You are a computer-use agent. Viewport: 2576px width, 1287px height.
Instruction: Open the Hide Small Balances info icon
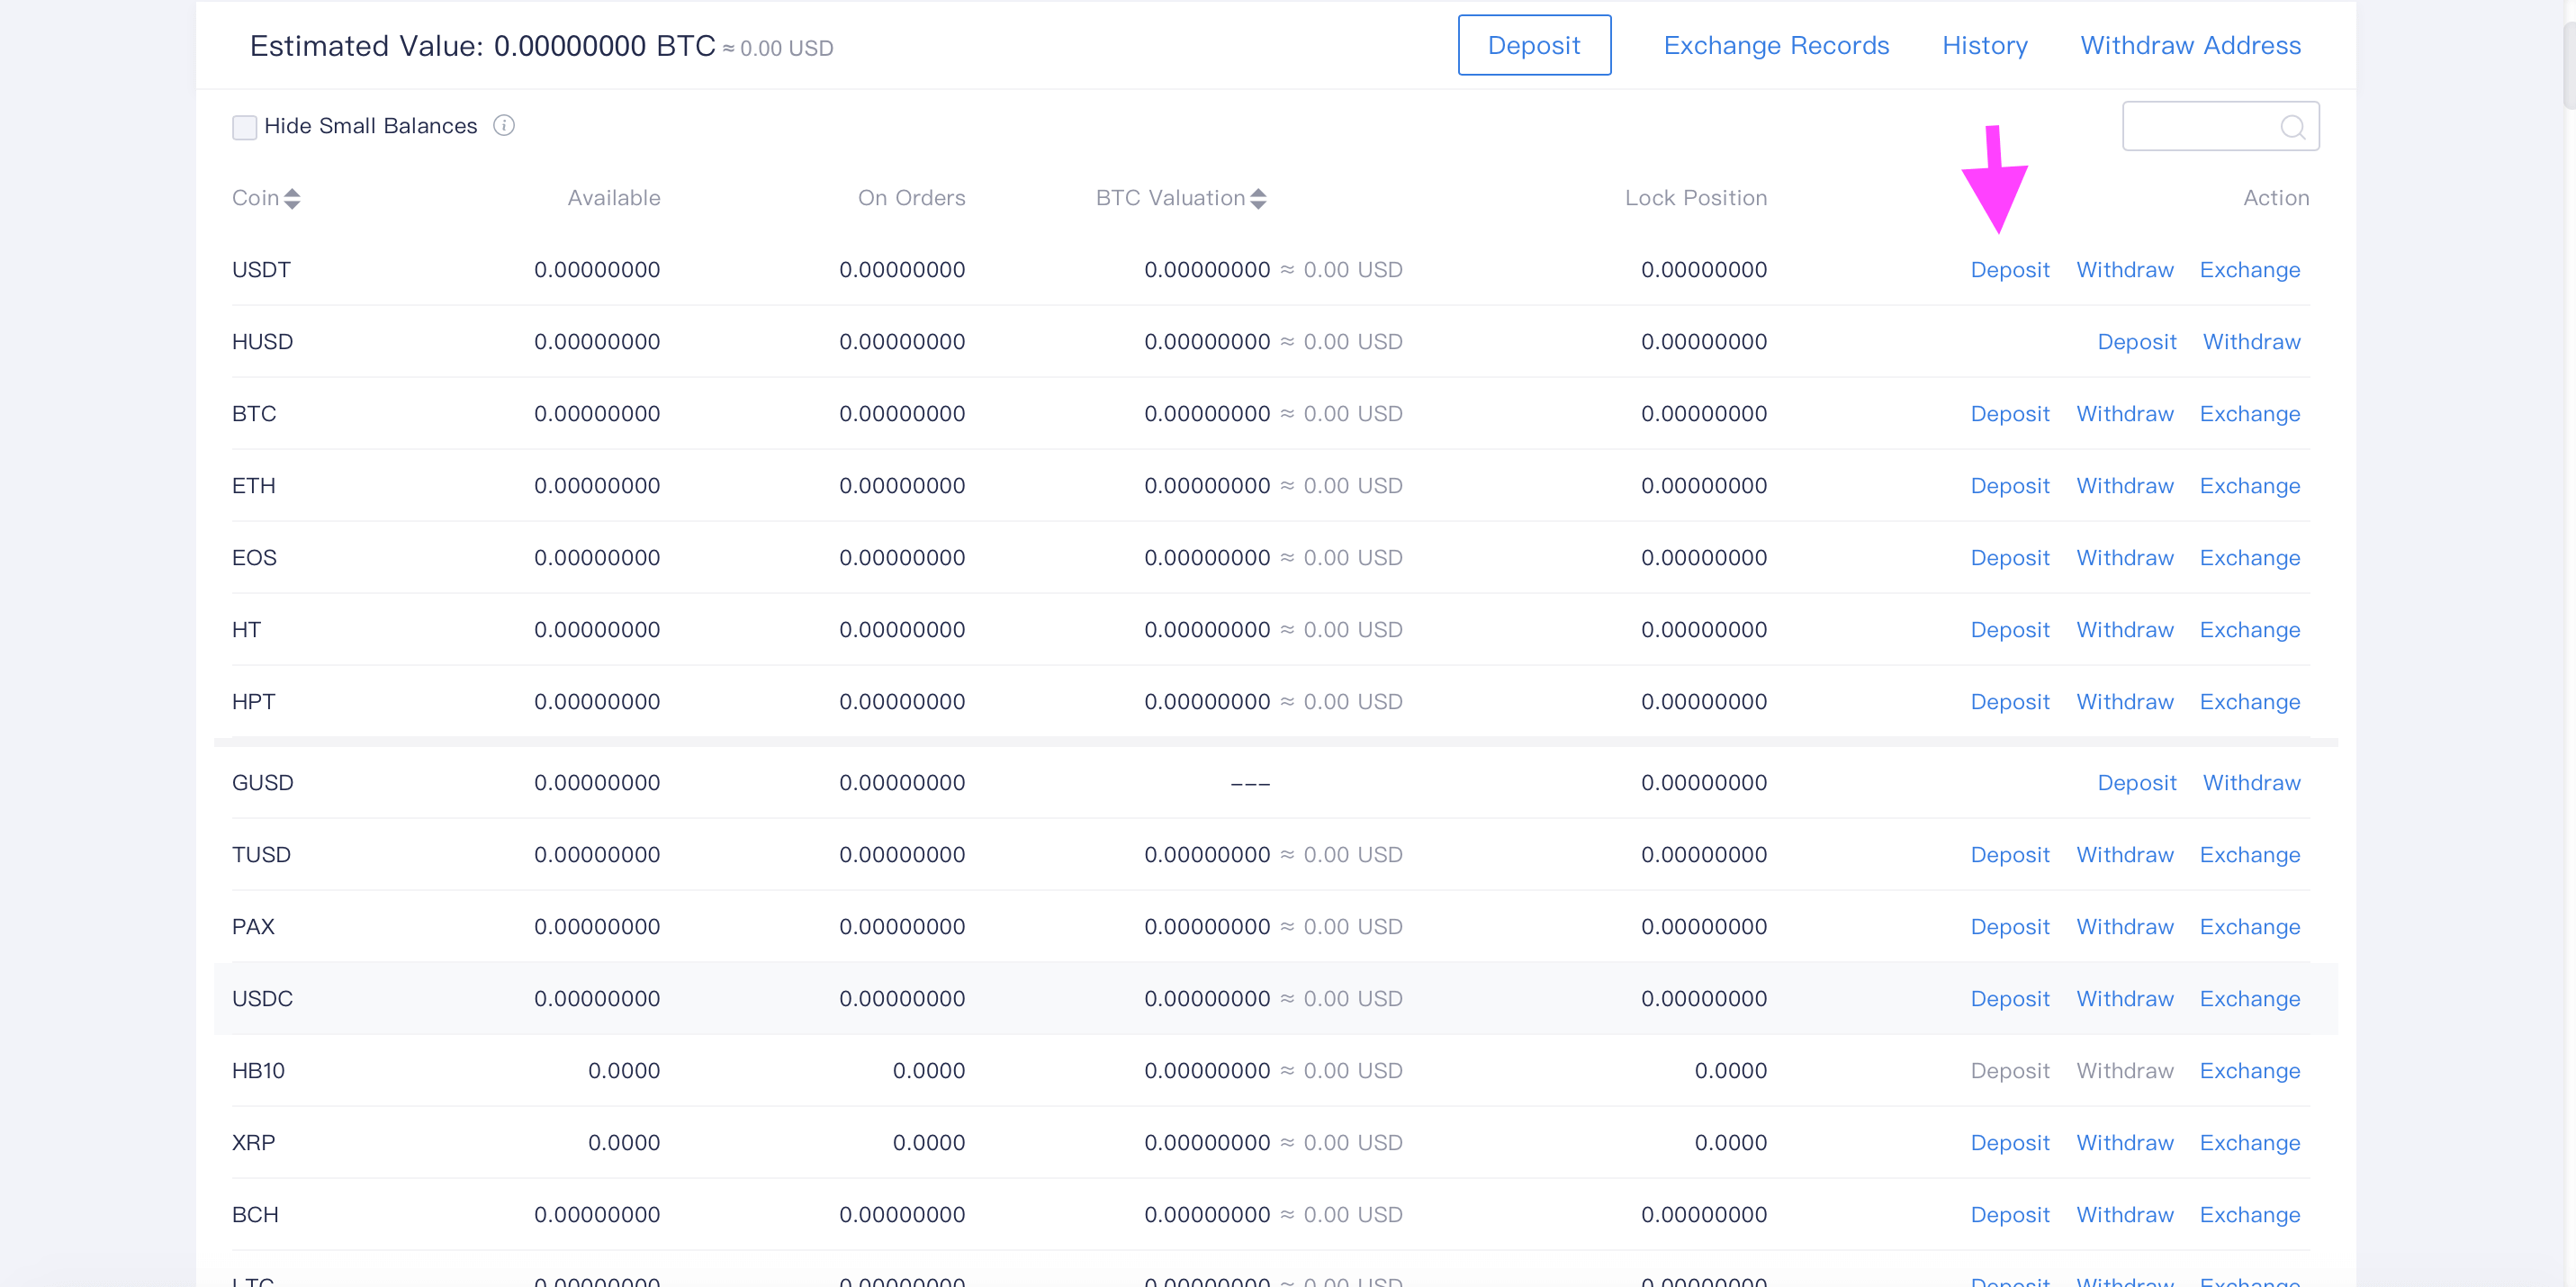pos(504,125)
